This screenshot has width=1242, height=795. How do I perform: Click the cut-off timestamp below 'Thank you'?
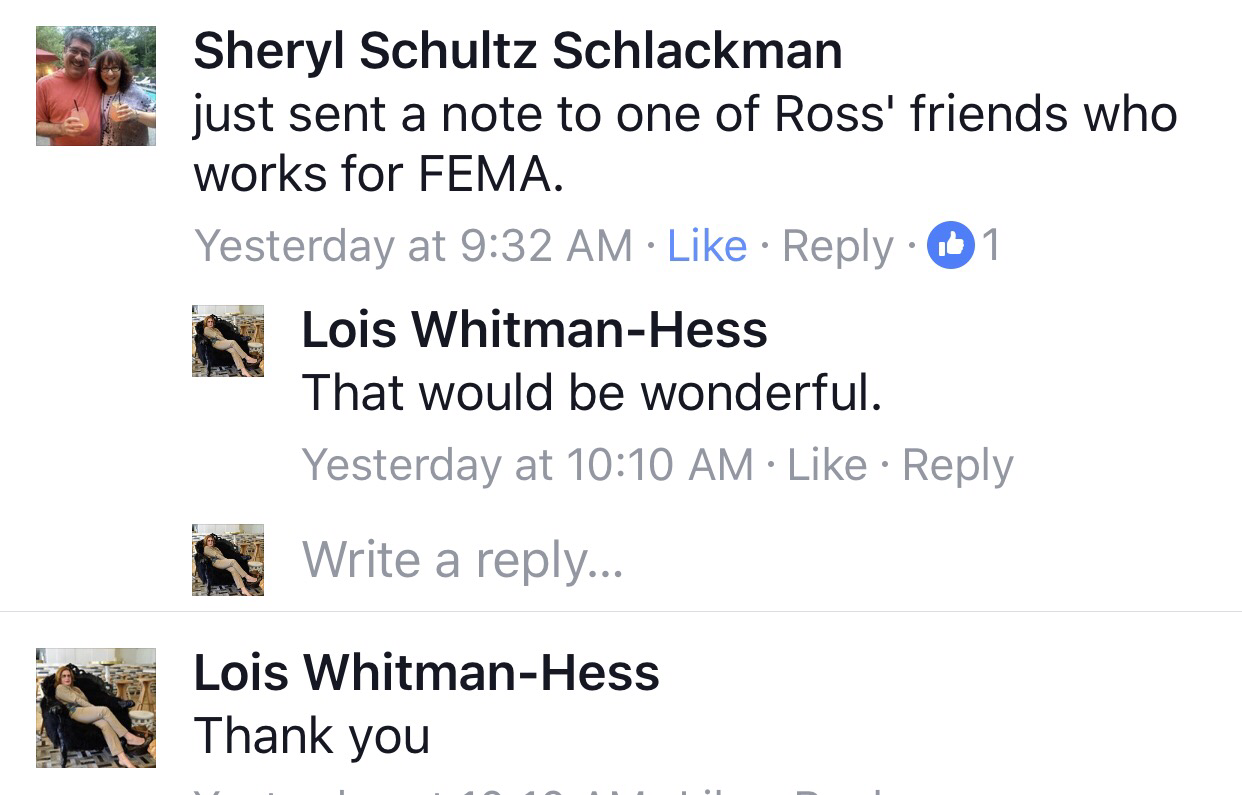[420, 789]
